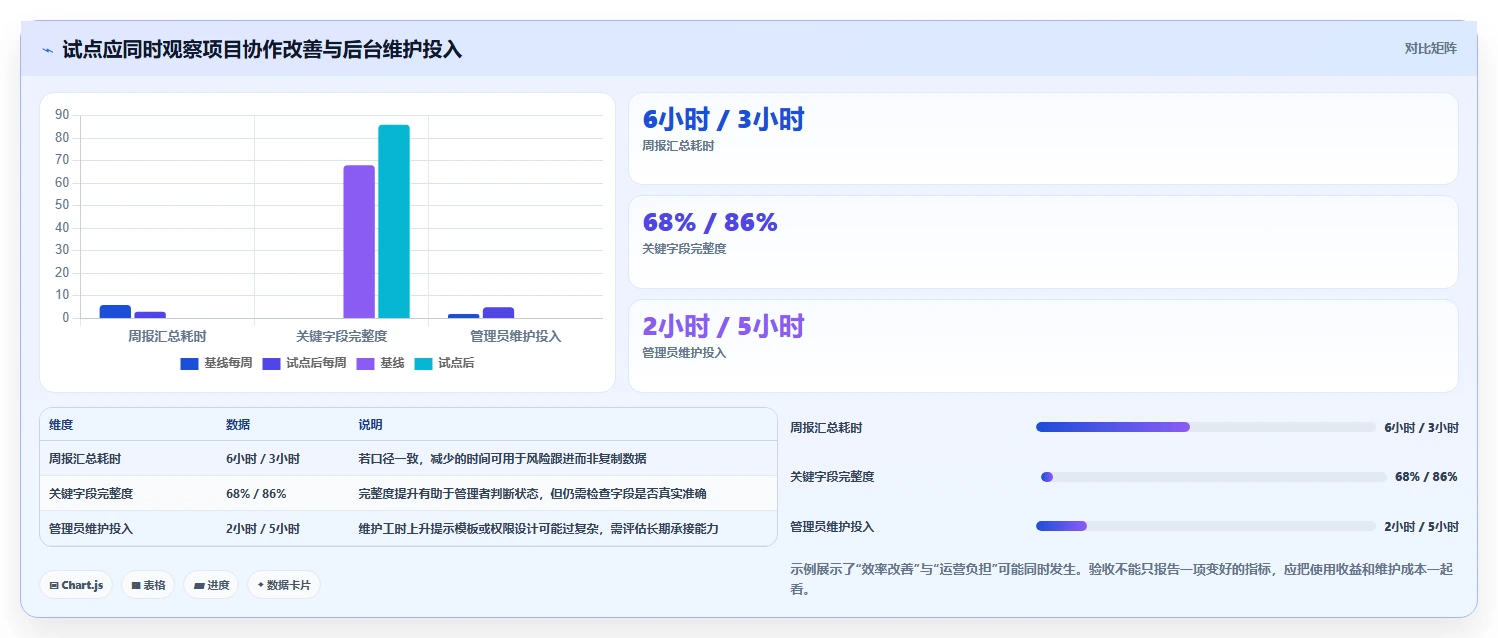Click the 对比矩阵 label in the header

click(x=1431, y=48)
